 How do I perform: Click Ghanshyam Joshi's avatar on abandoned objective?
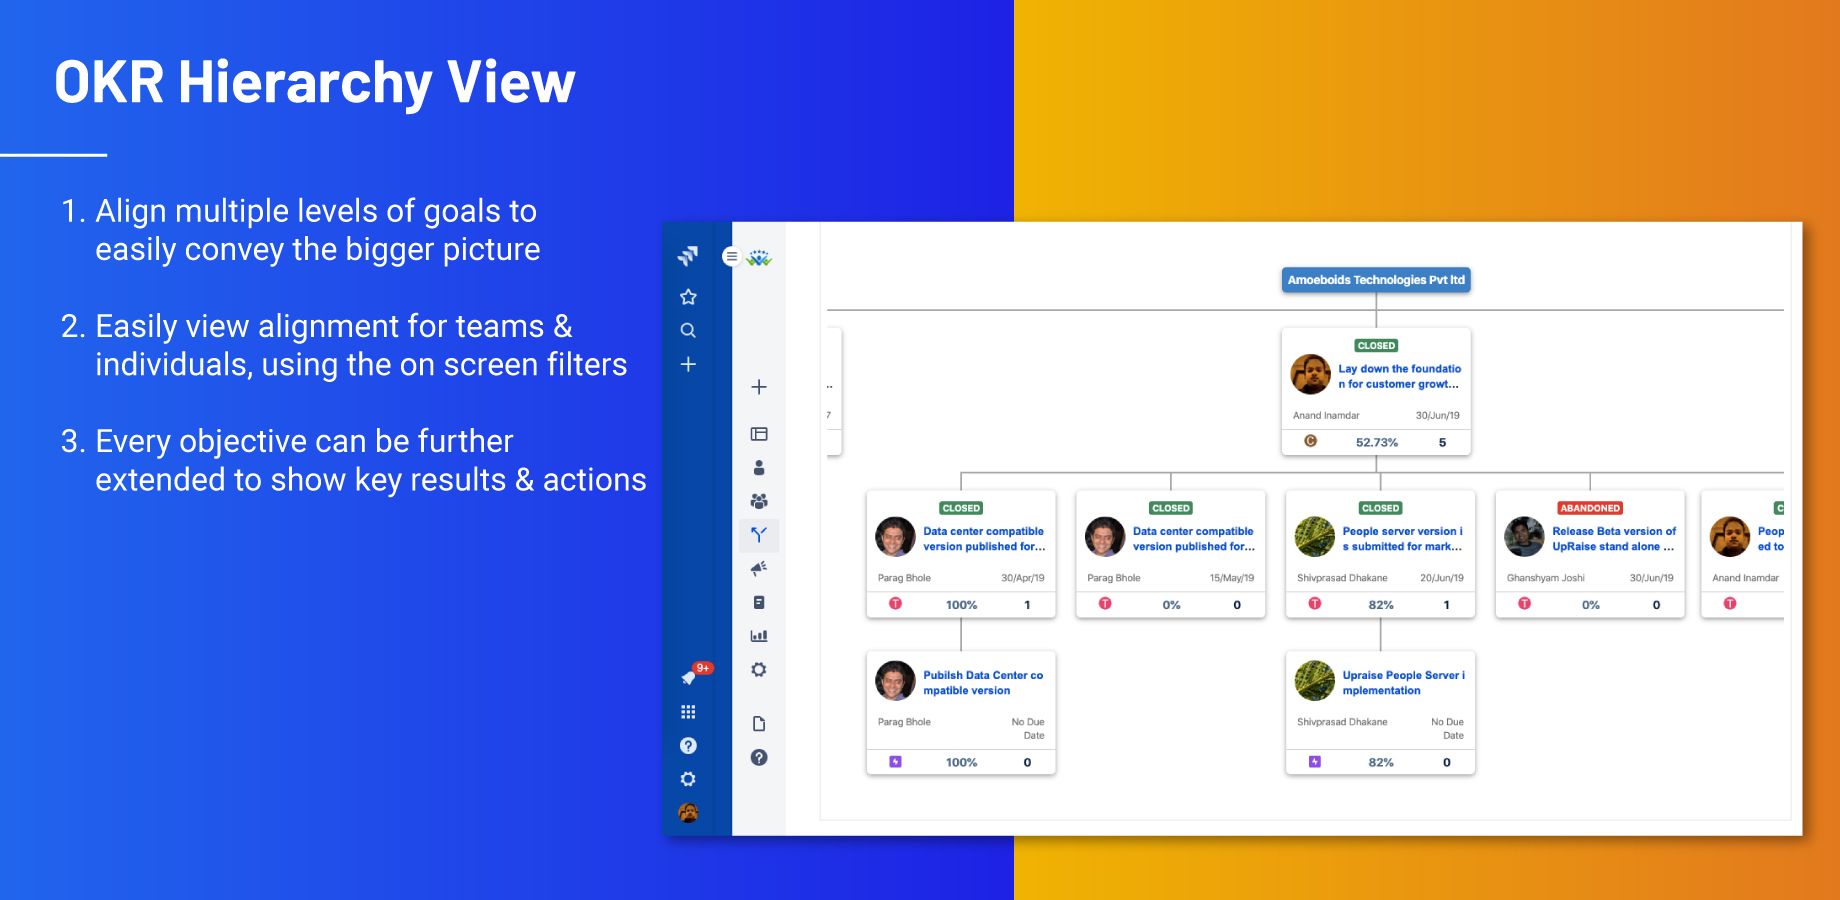tap(1524, 537)
